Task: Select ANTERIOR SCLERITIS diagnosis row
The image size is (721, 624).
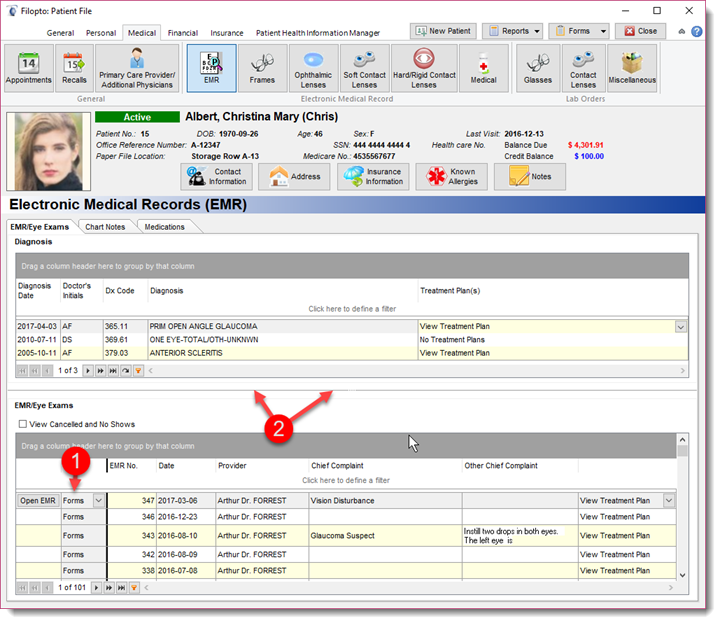Action: coord(283,353)
